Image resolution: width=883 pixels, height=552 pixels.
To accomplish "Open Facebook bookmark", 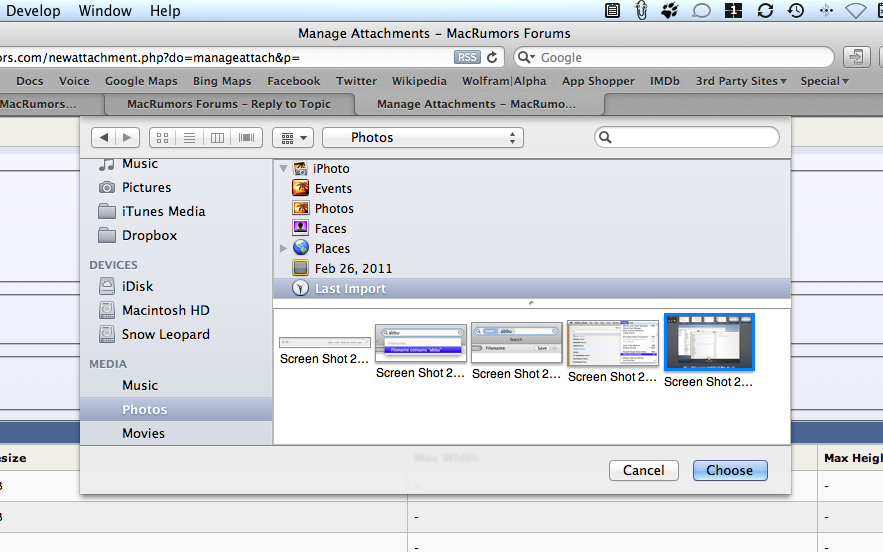I will tap(293, 81).
